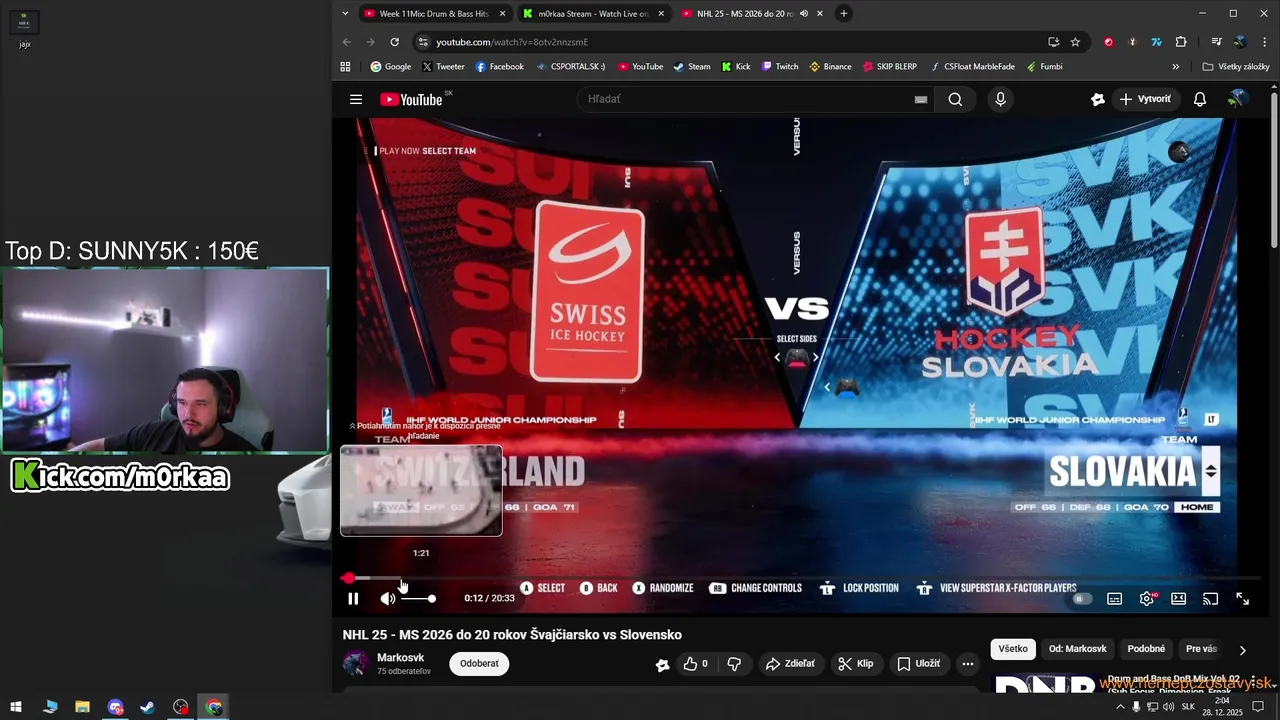1280x720 pixels.
Task: Open the YouTube guide hamburger menu
Action: pyautogui.click(x=356, y=99)
